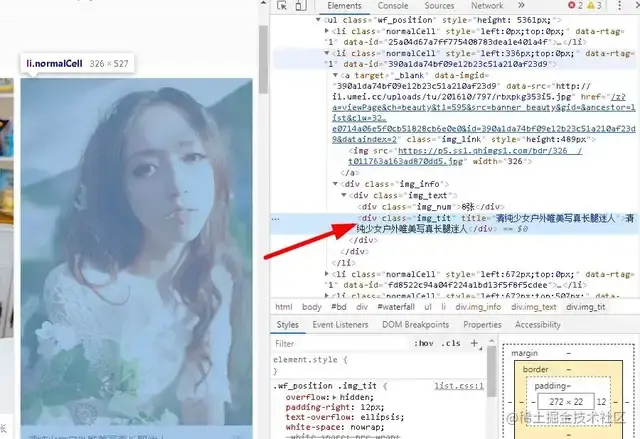Screen dimensions: 640x439
Task: Collapse the div img_info node
Action: point(335,184)
